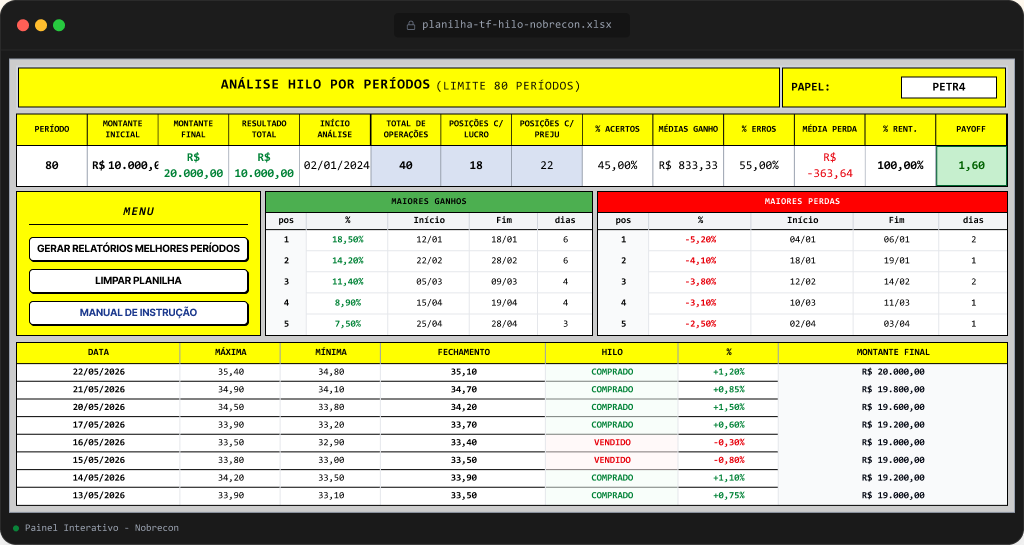Click the DATA column header
This screenshot has width=1024, height=545.
(99, 352)
